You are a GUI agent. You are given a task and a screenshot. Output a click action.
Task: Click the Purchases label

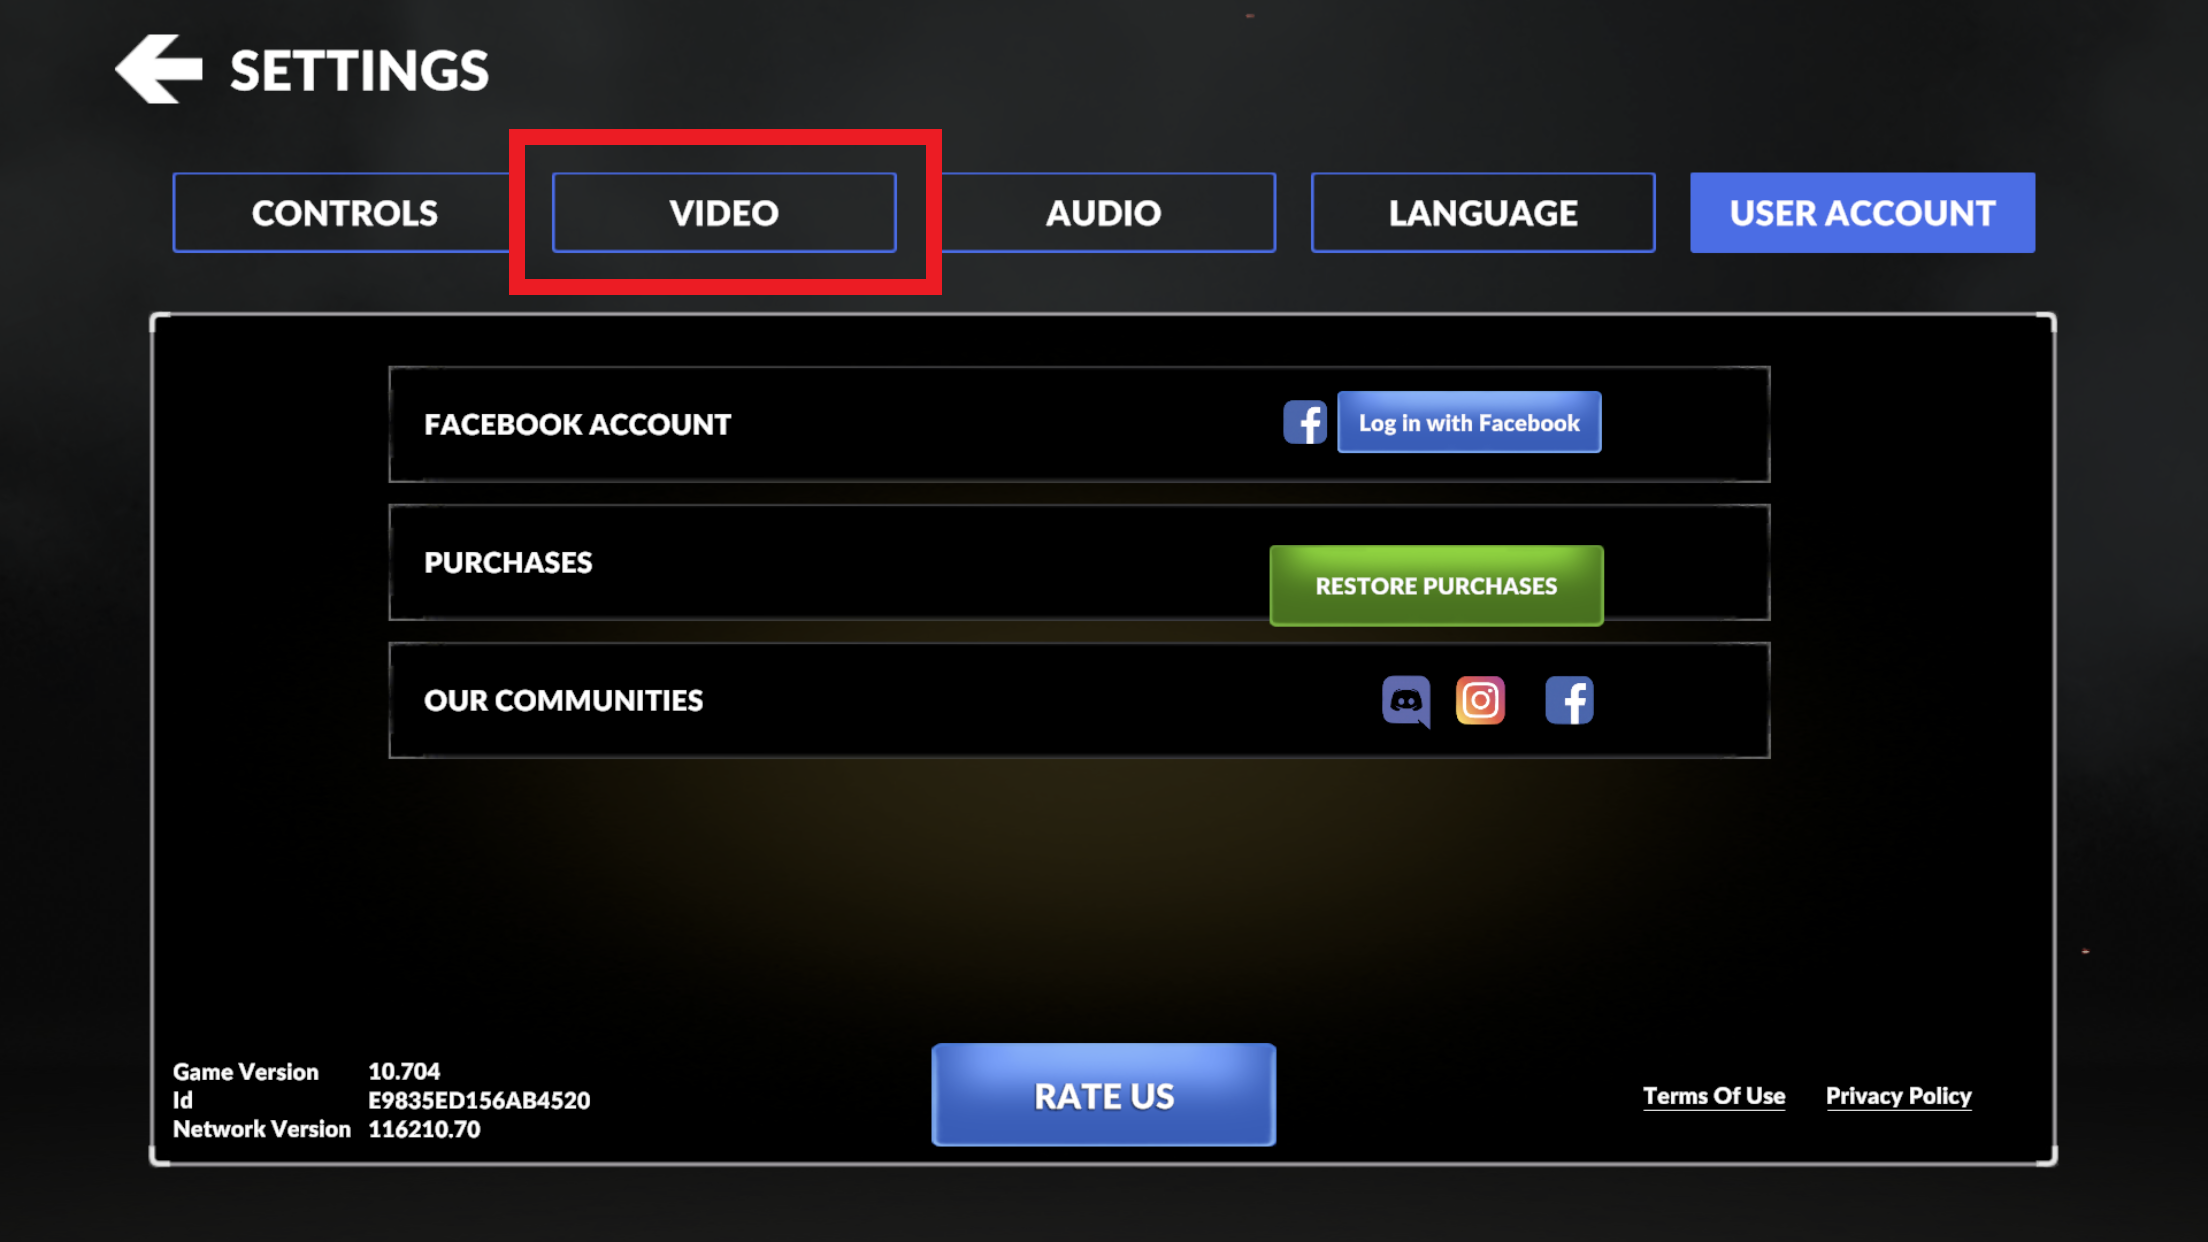(x=508, y=562)
